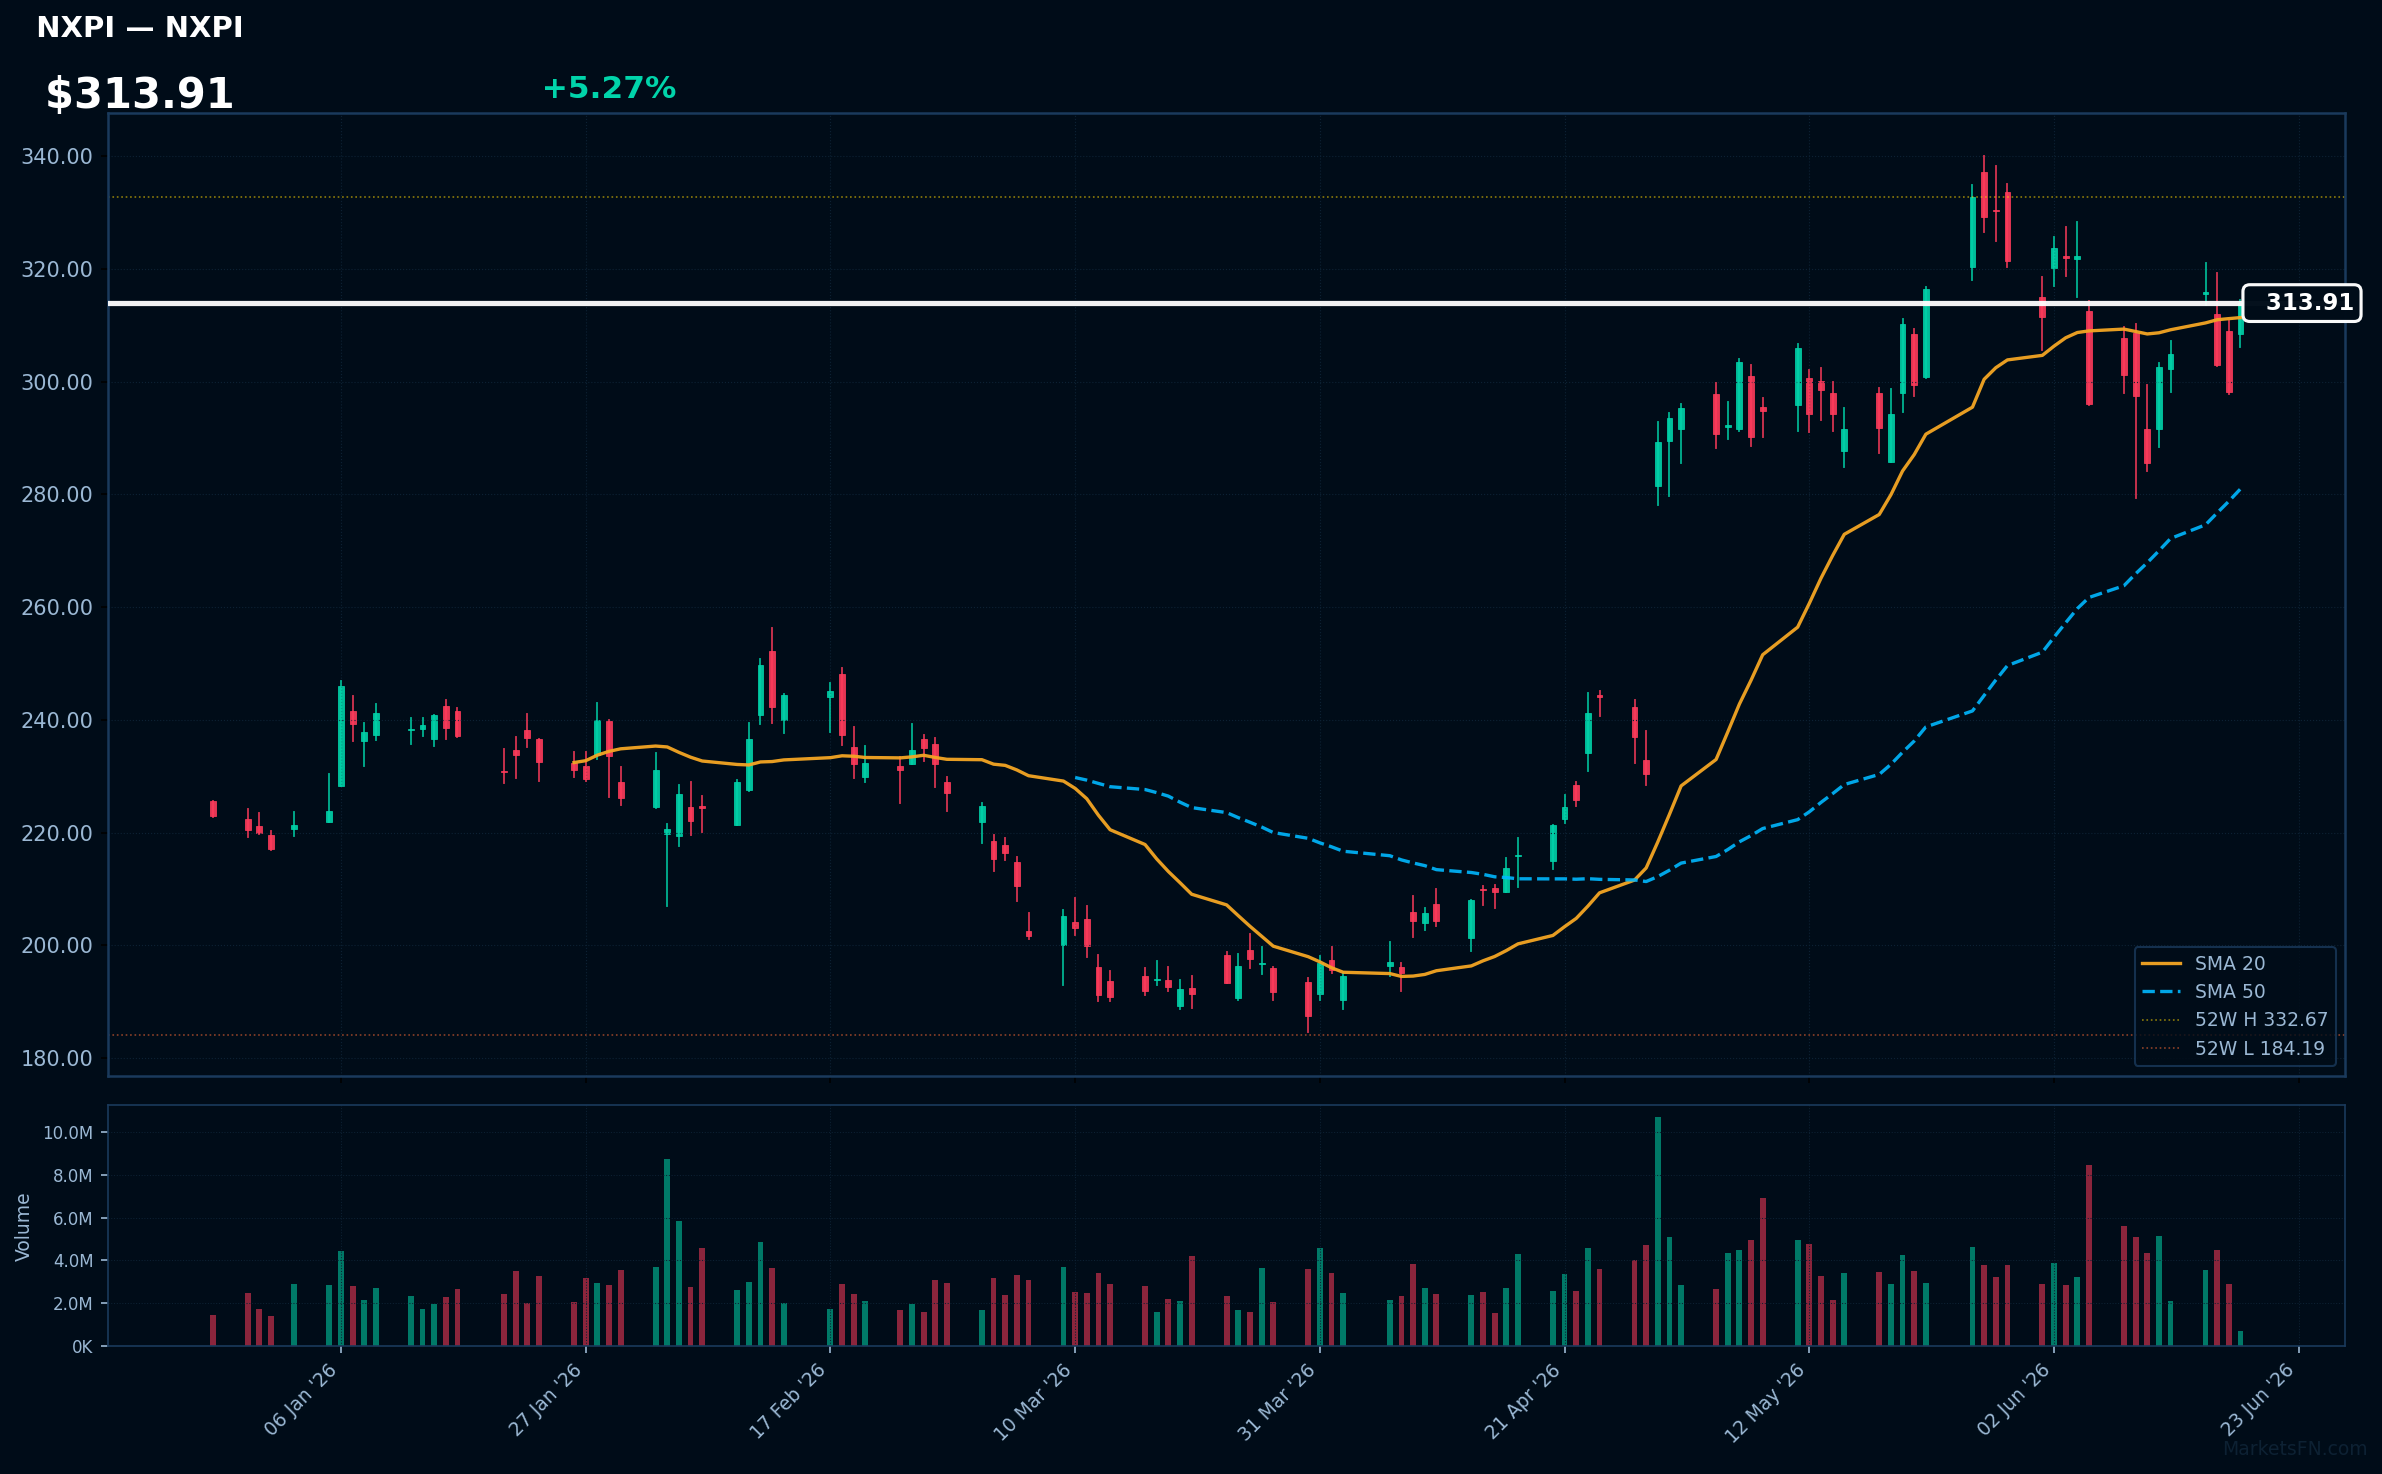The width and height of the screenshot is (2382, 1474).
Task: Click the 23 Jun '26 date label
Action: [x=2257, y=1400]
